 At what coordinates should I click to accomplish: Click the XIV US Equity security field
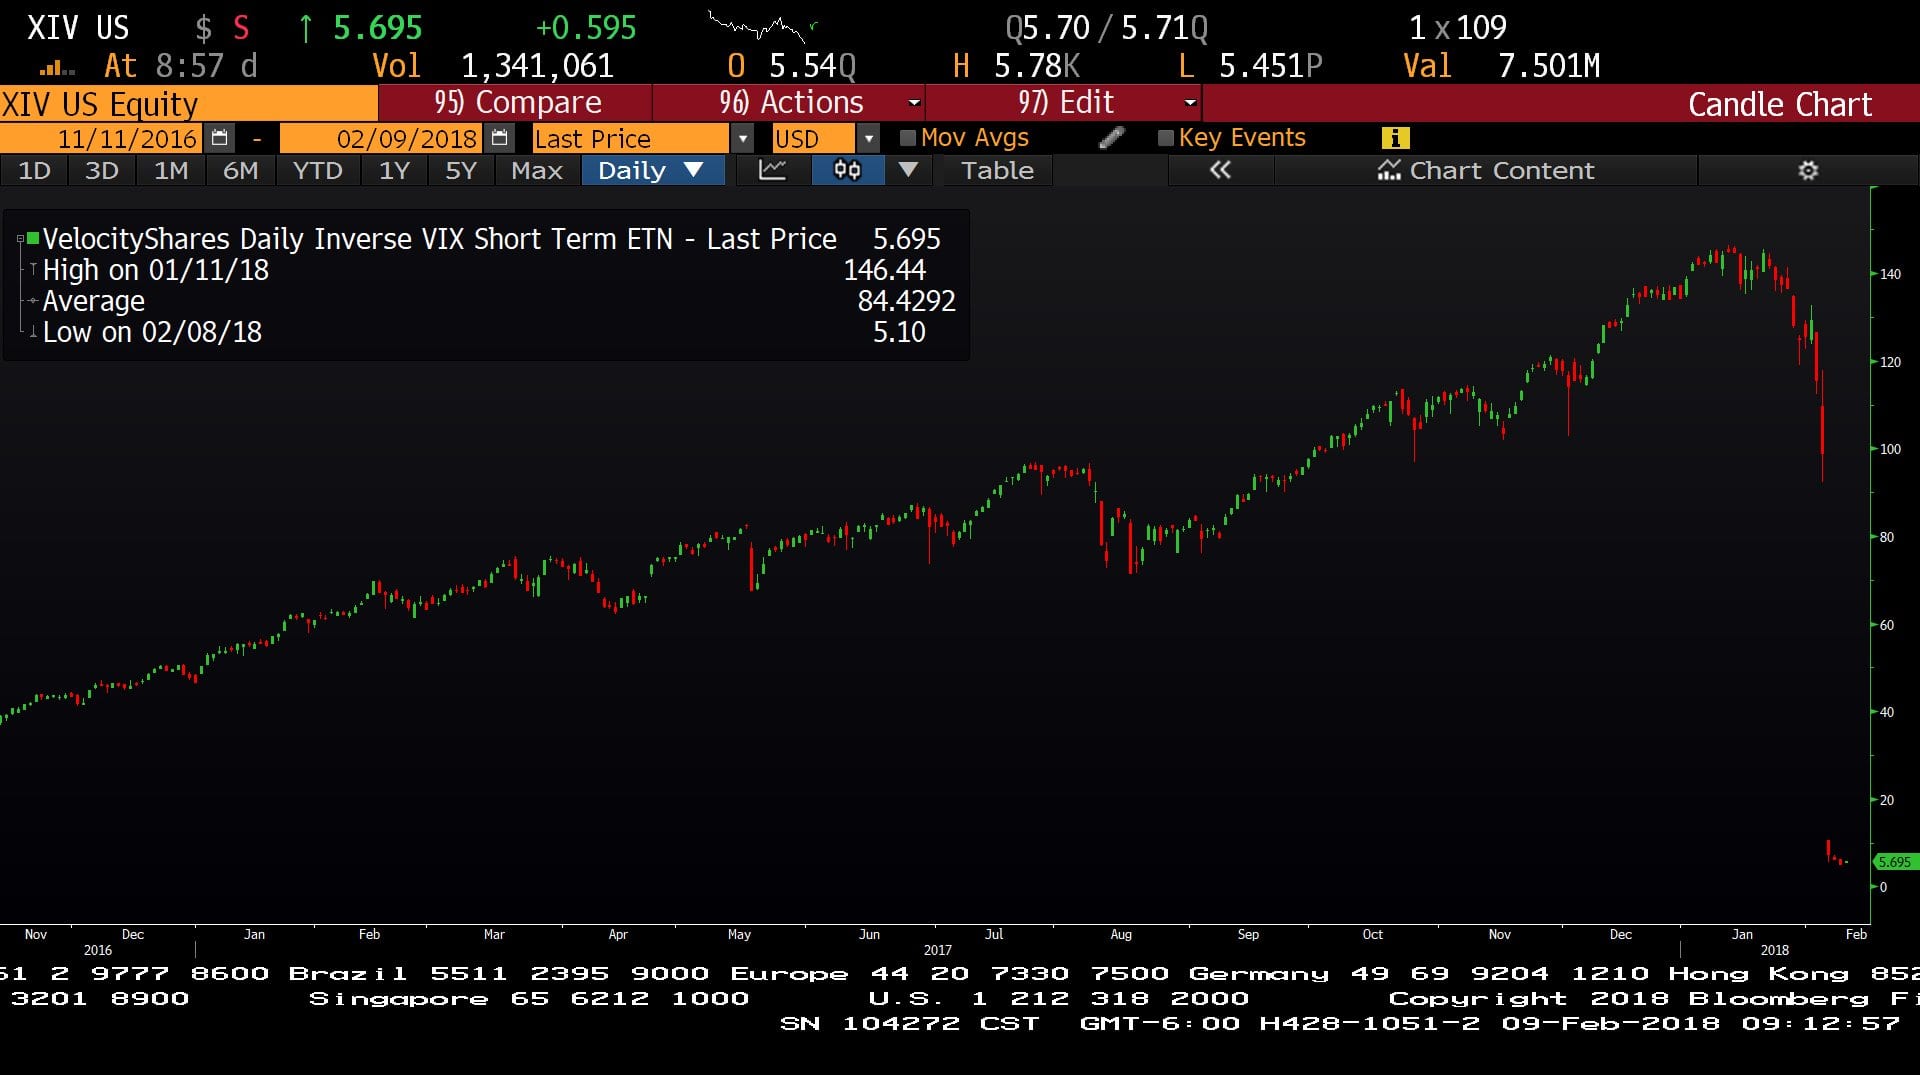pyautogui.click(x=188, y=103)
